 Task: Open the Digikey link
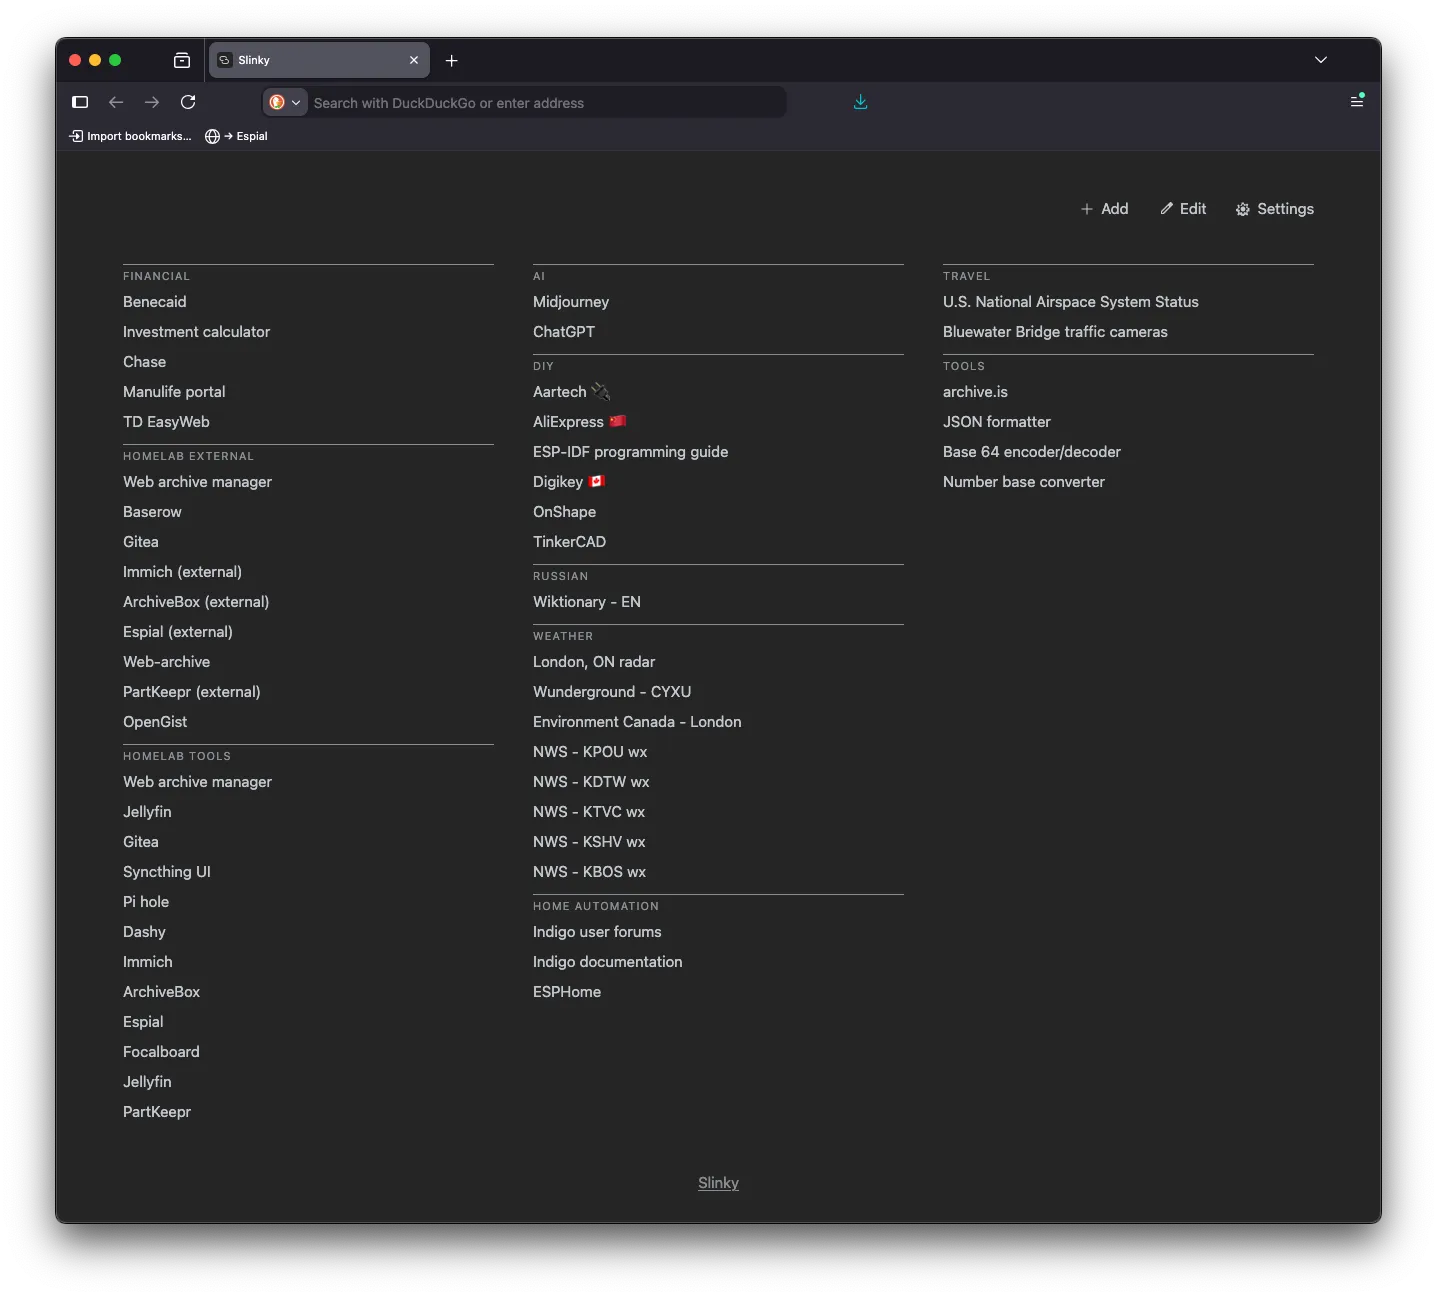[x=569, y=482]
